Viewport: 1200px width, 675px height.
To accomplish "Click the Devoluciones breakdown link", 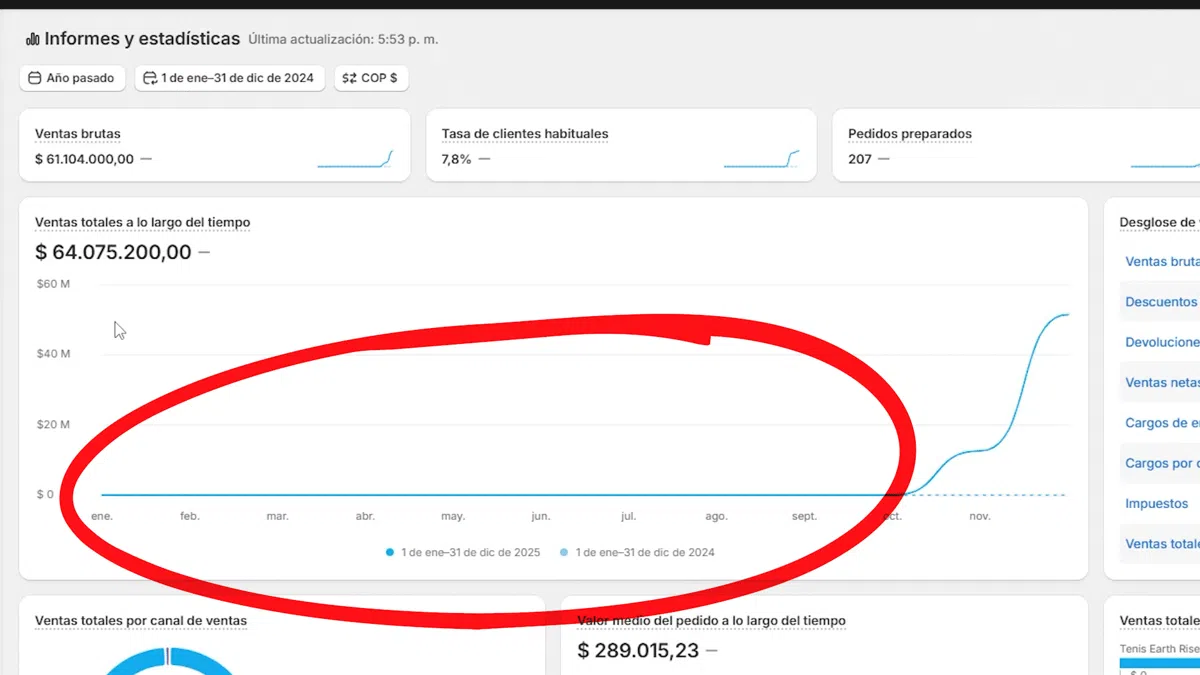I will point(1162,342).
